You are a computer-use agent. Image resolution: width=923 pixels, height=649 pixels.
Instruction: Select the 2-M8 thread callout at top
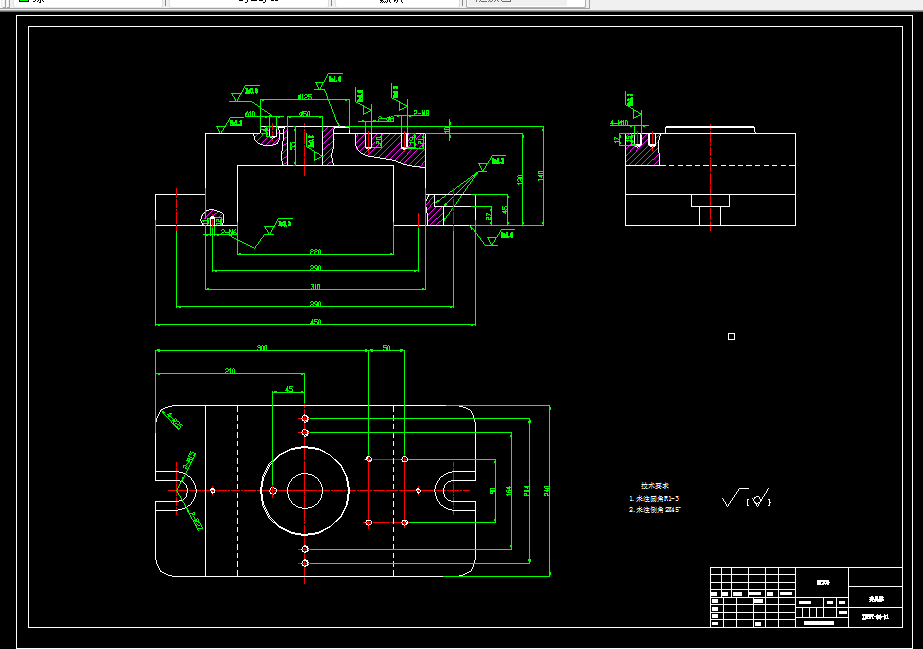click(x=421, y=112)
